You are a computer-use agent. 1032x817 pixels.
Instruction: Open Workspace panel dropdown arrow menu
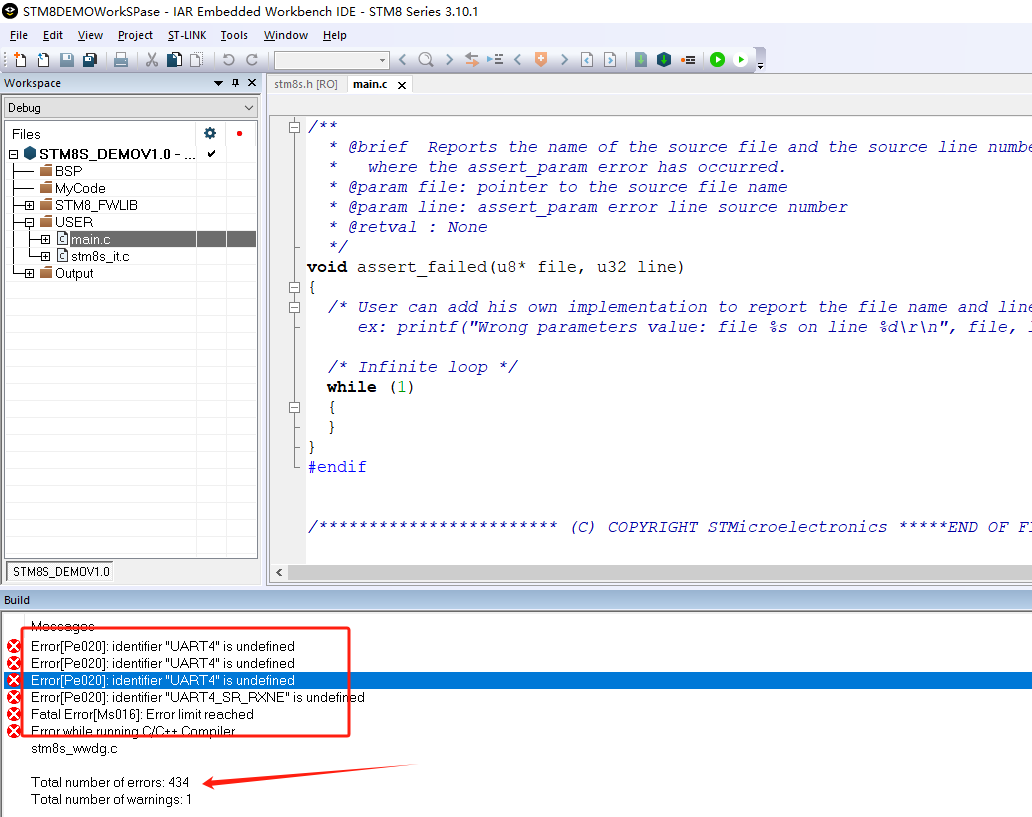pos(219,83)
